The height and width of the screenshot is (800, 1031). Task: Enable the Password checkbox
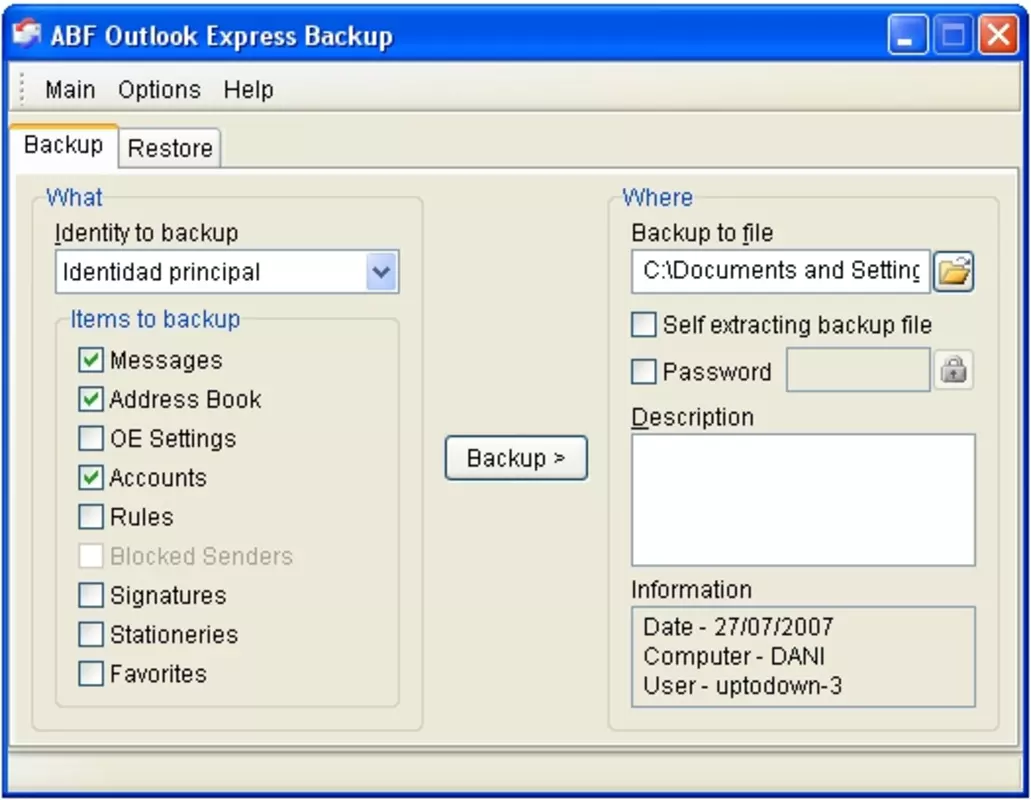[x=644, y=371]
